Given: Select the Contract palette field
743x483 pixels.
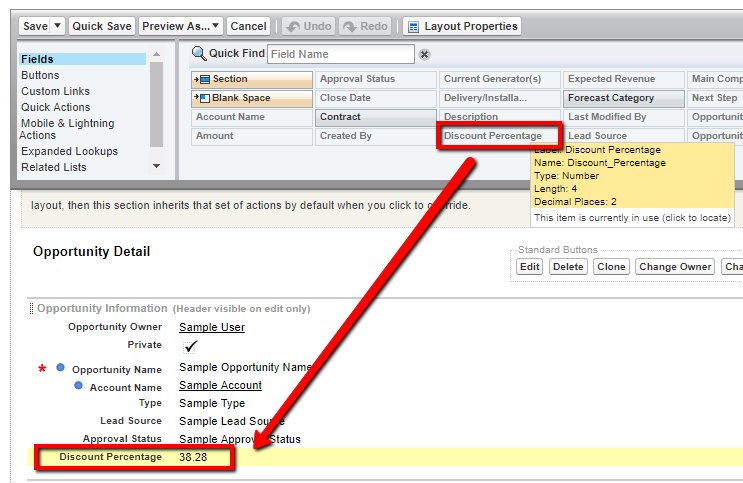Looking at the screenshot, I should 376,117.
